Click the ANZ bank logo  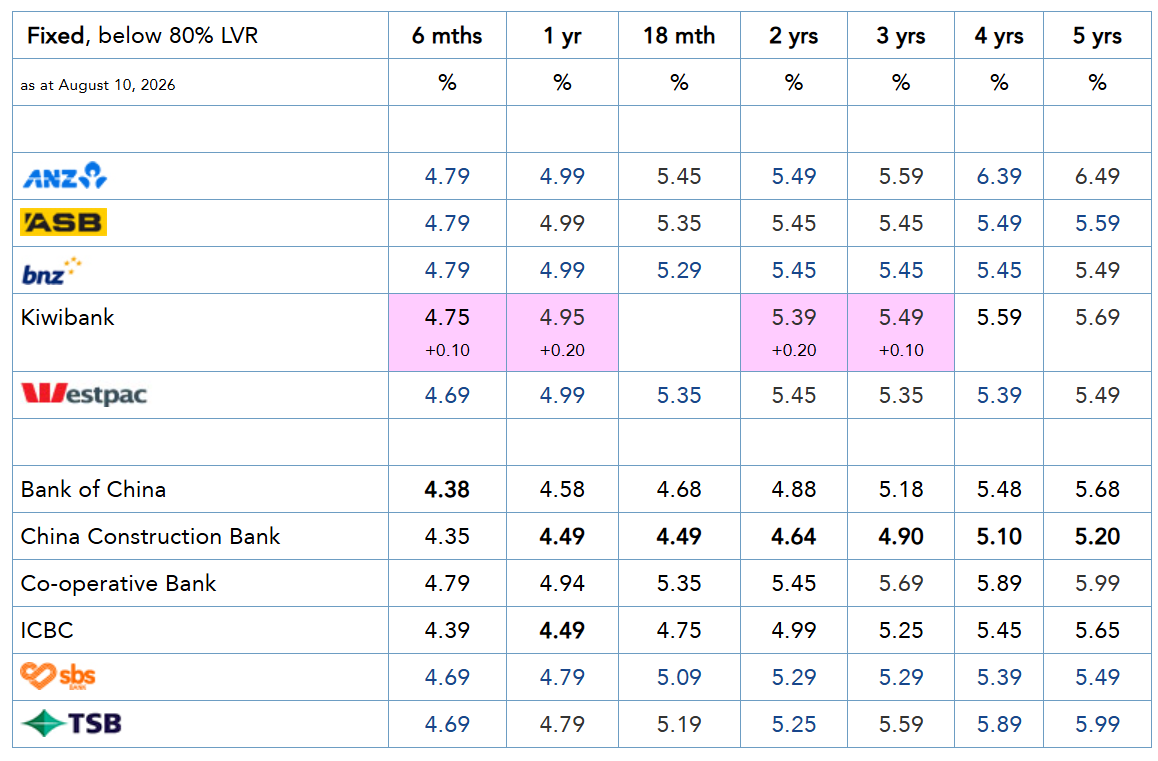65,176
